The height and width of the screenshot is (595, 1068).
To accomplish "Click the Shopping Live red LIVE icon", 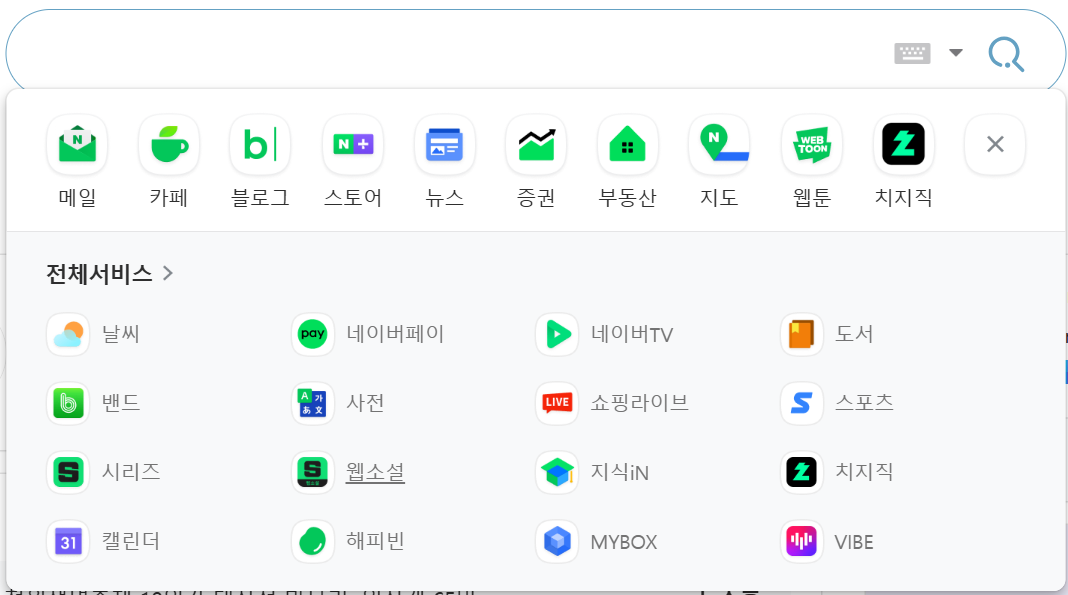I will (557, 403).
